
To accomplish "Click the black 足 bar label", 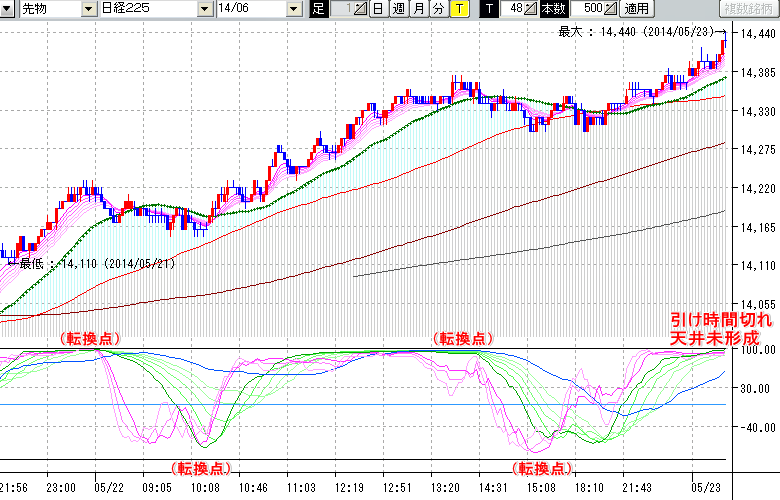I will [x=318, y=9].
